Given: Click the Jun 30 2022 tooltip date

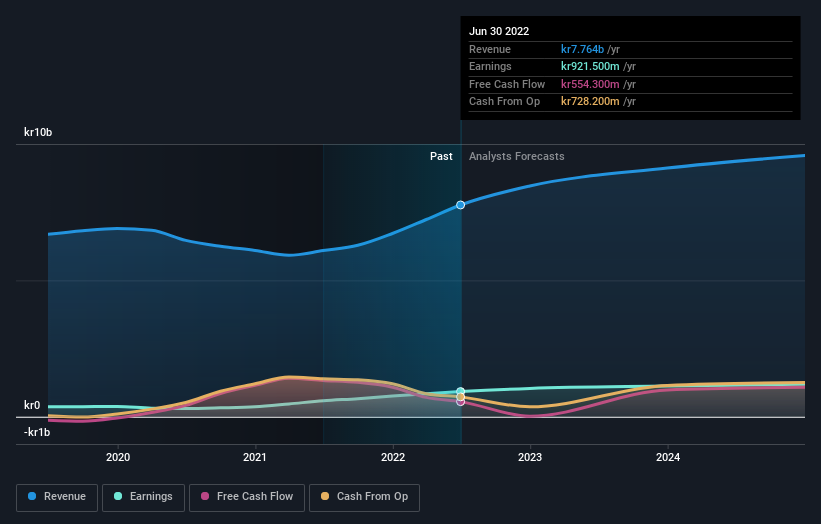Looking at the screenshot, I should tap(499, 31).
